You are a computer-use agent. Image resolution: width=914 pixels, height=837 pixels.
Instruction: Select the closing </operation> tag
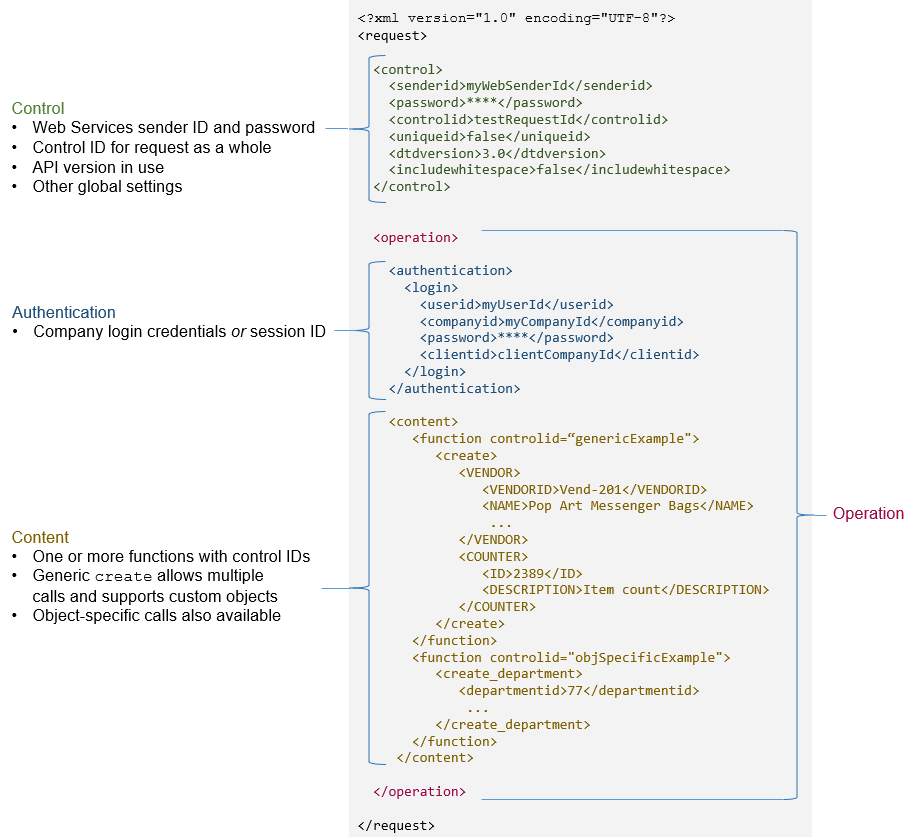(x=419, y=791)
